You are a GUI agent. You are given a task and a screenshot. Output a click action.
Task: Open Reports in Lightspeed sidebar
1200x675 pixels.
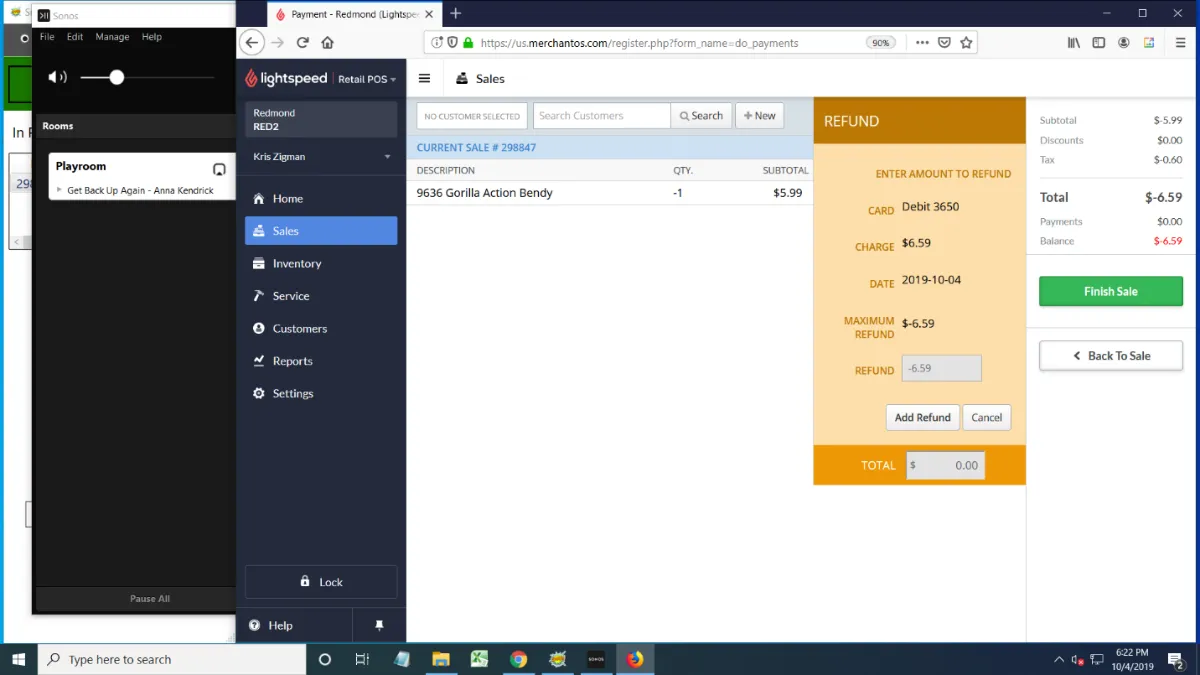(321, 361)
